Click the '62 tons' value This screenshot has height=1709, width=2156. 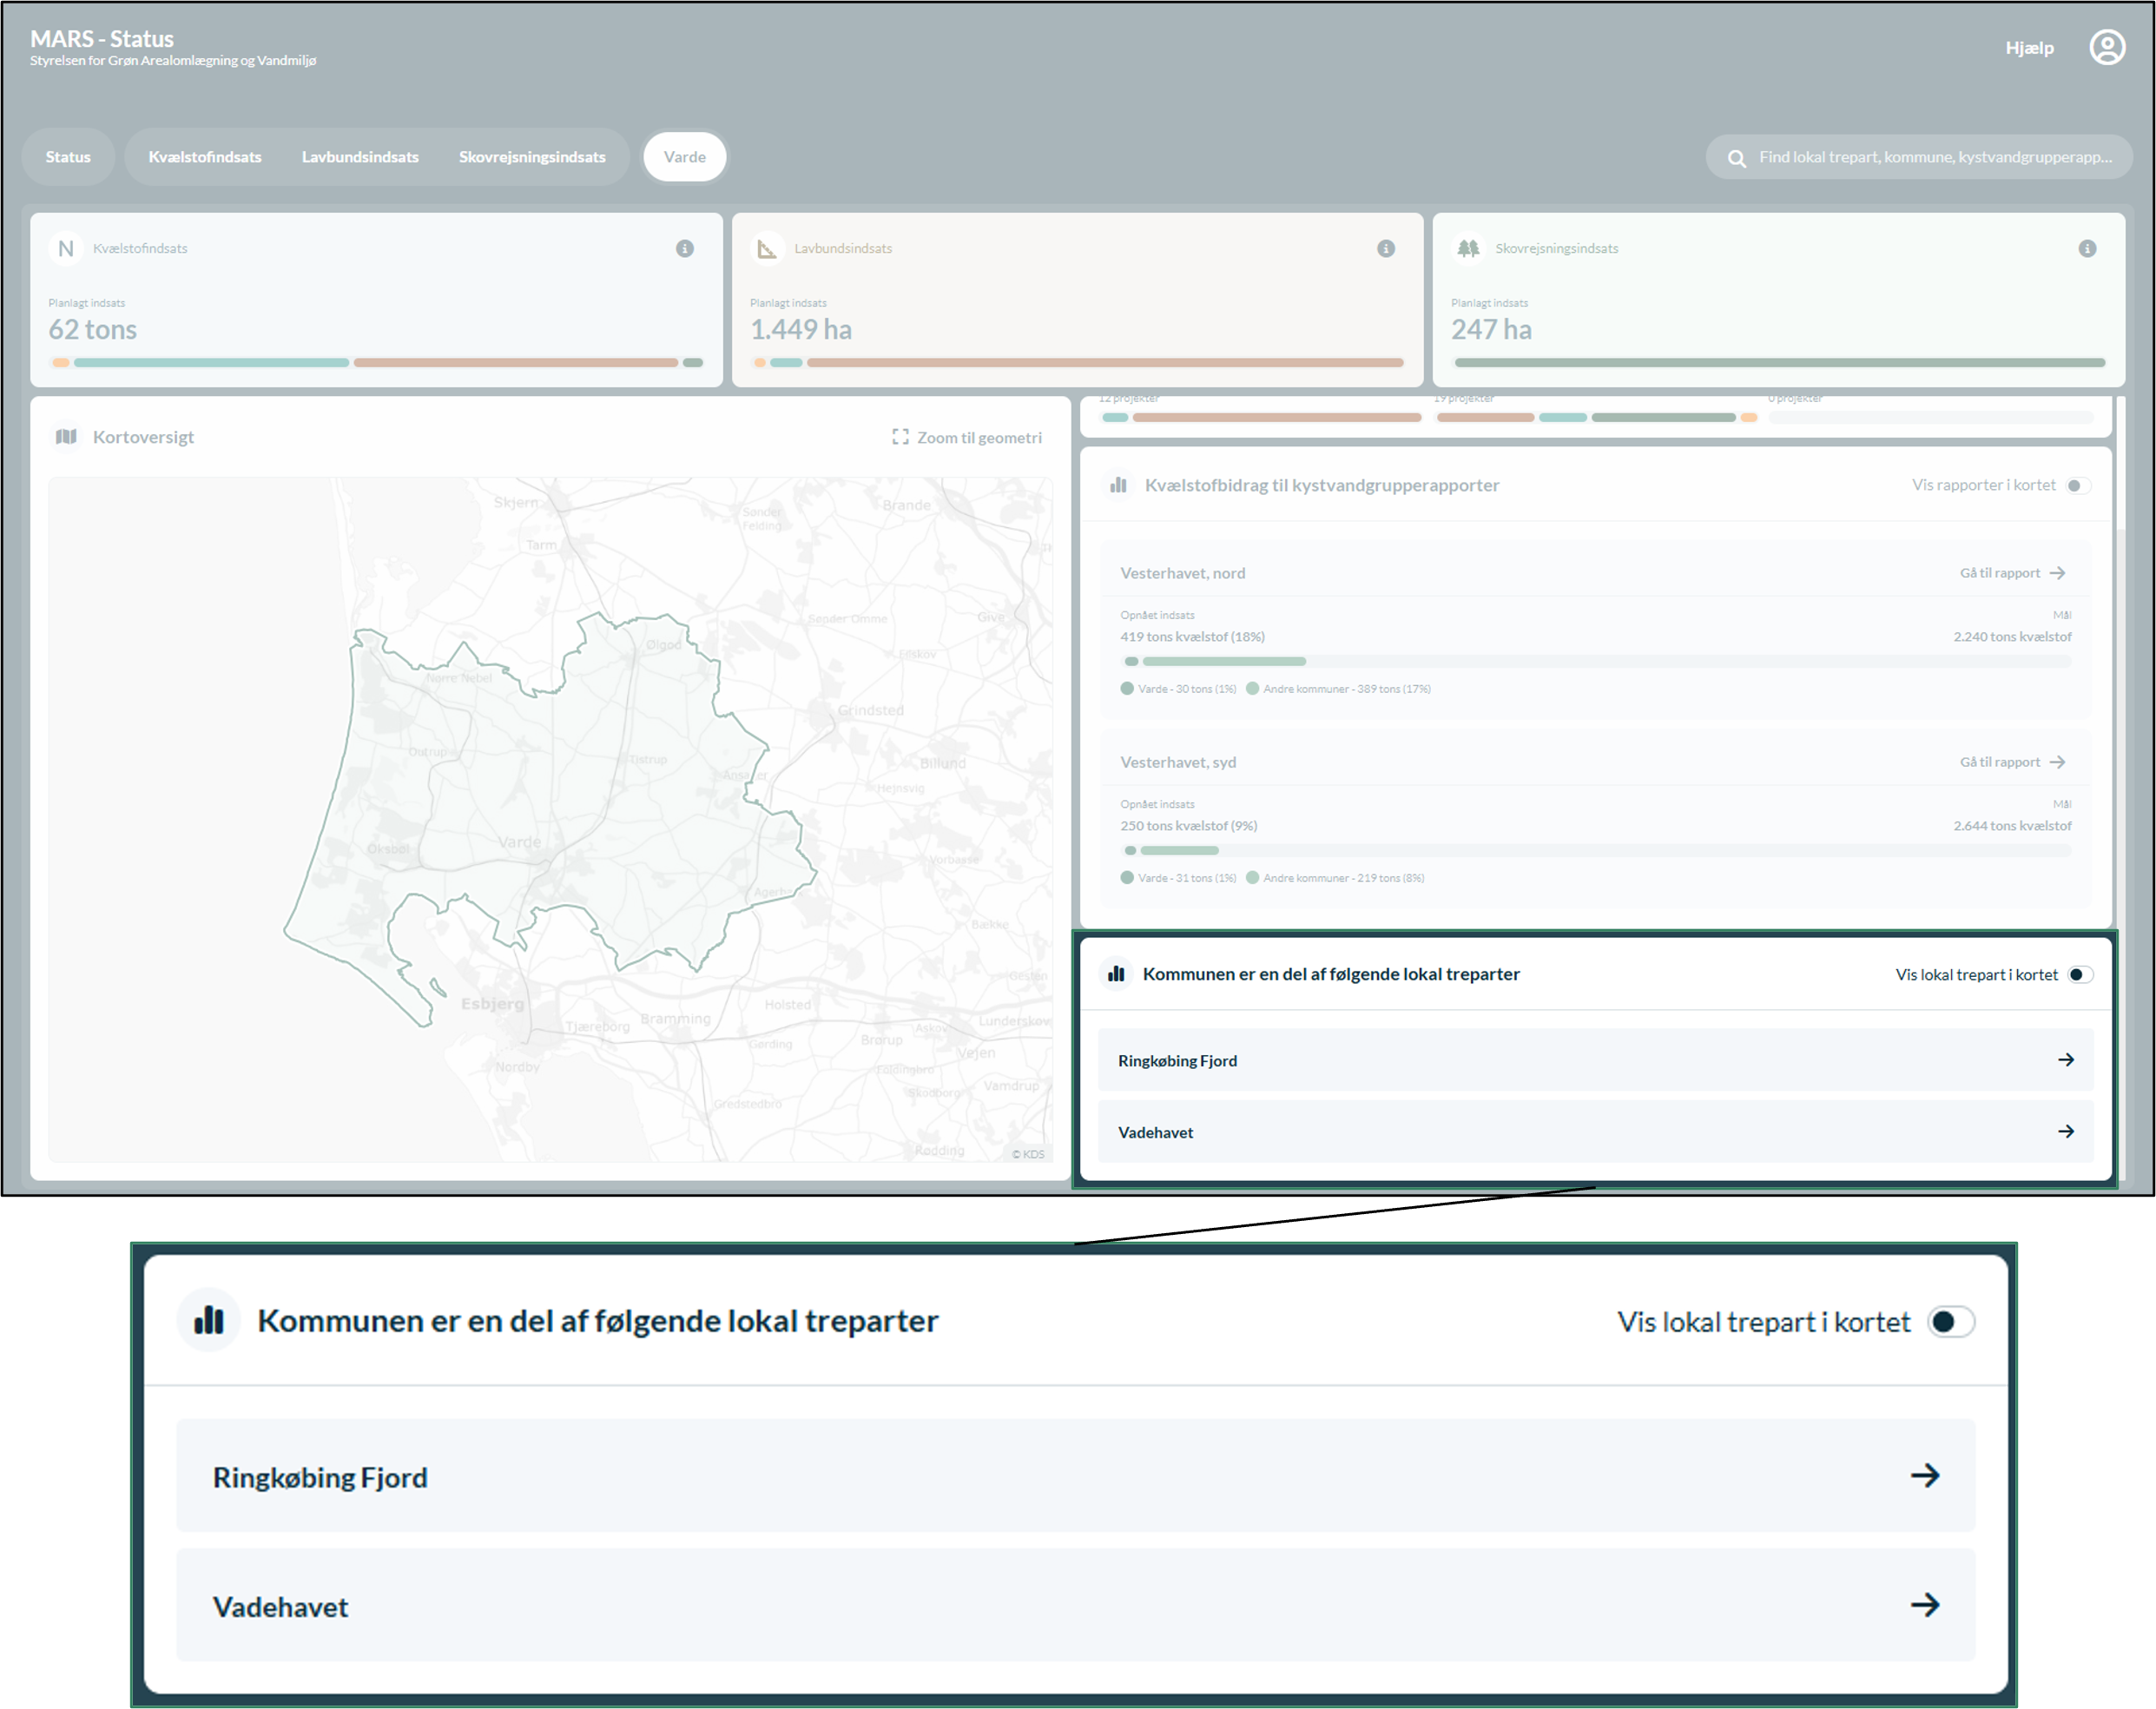click(x=93, y=329)
